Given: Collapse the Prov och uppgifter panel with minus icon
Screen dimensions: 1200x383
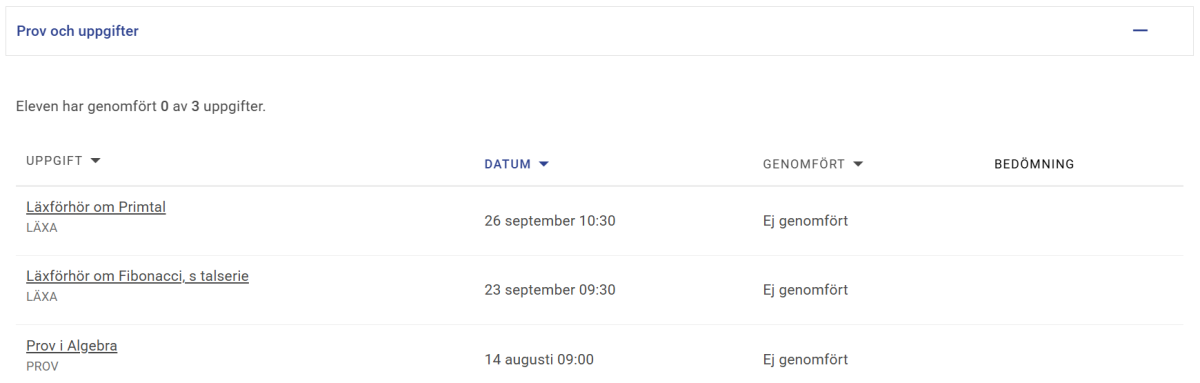Looking at the screenshot, I should click(x=1140, y=31).
